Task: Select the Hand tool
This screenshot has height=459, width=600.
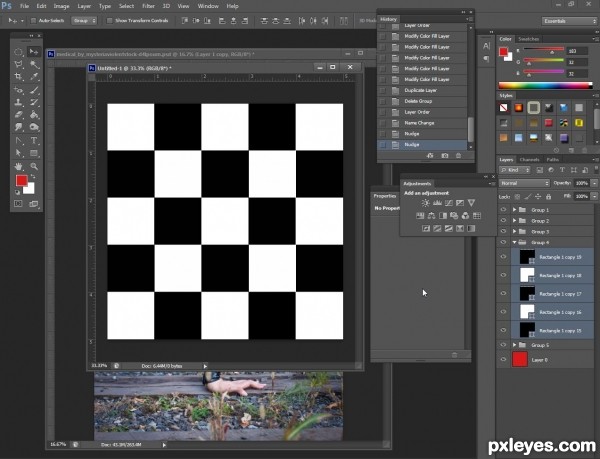Action: pos(18,166)
